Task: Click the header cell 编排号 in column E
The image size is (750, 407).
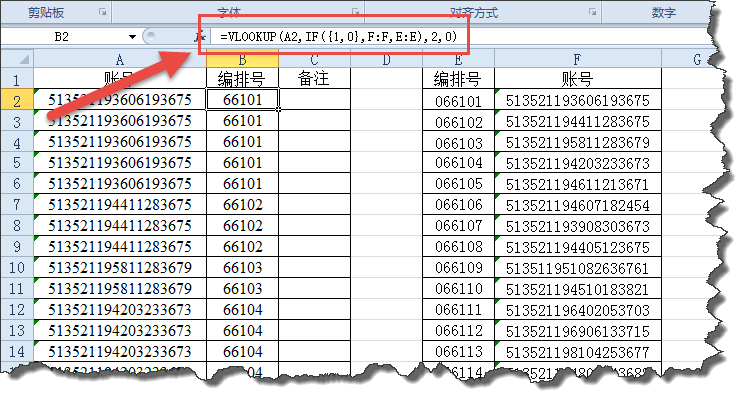Action: click(457, 79)
